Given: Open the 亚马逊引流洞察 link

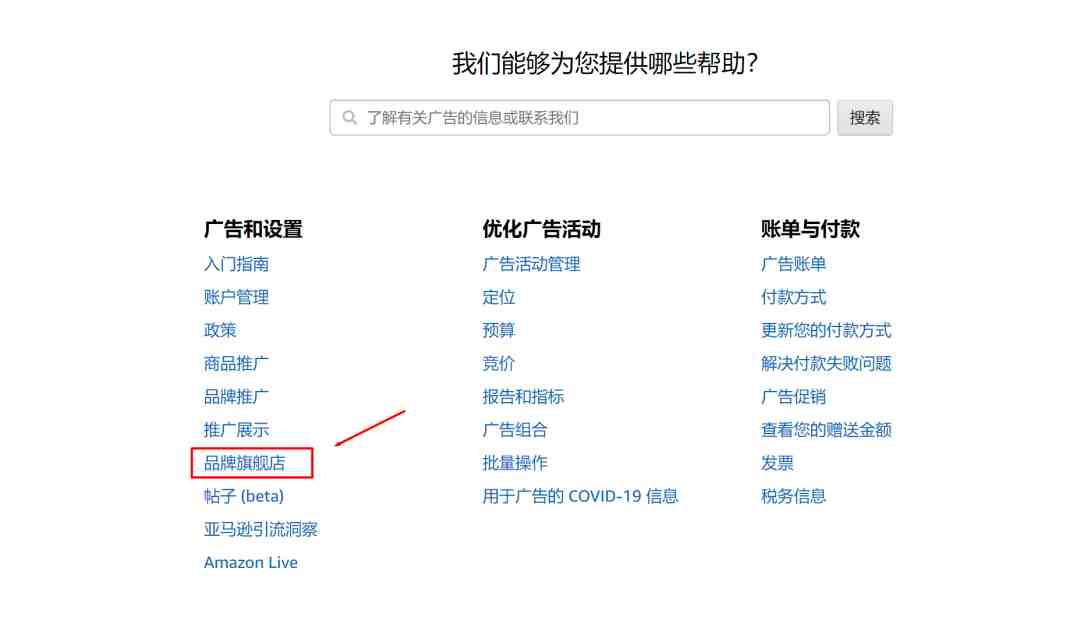Looking at the screenshot, I should pyautogui.click(x=261, y=529).
